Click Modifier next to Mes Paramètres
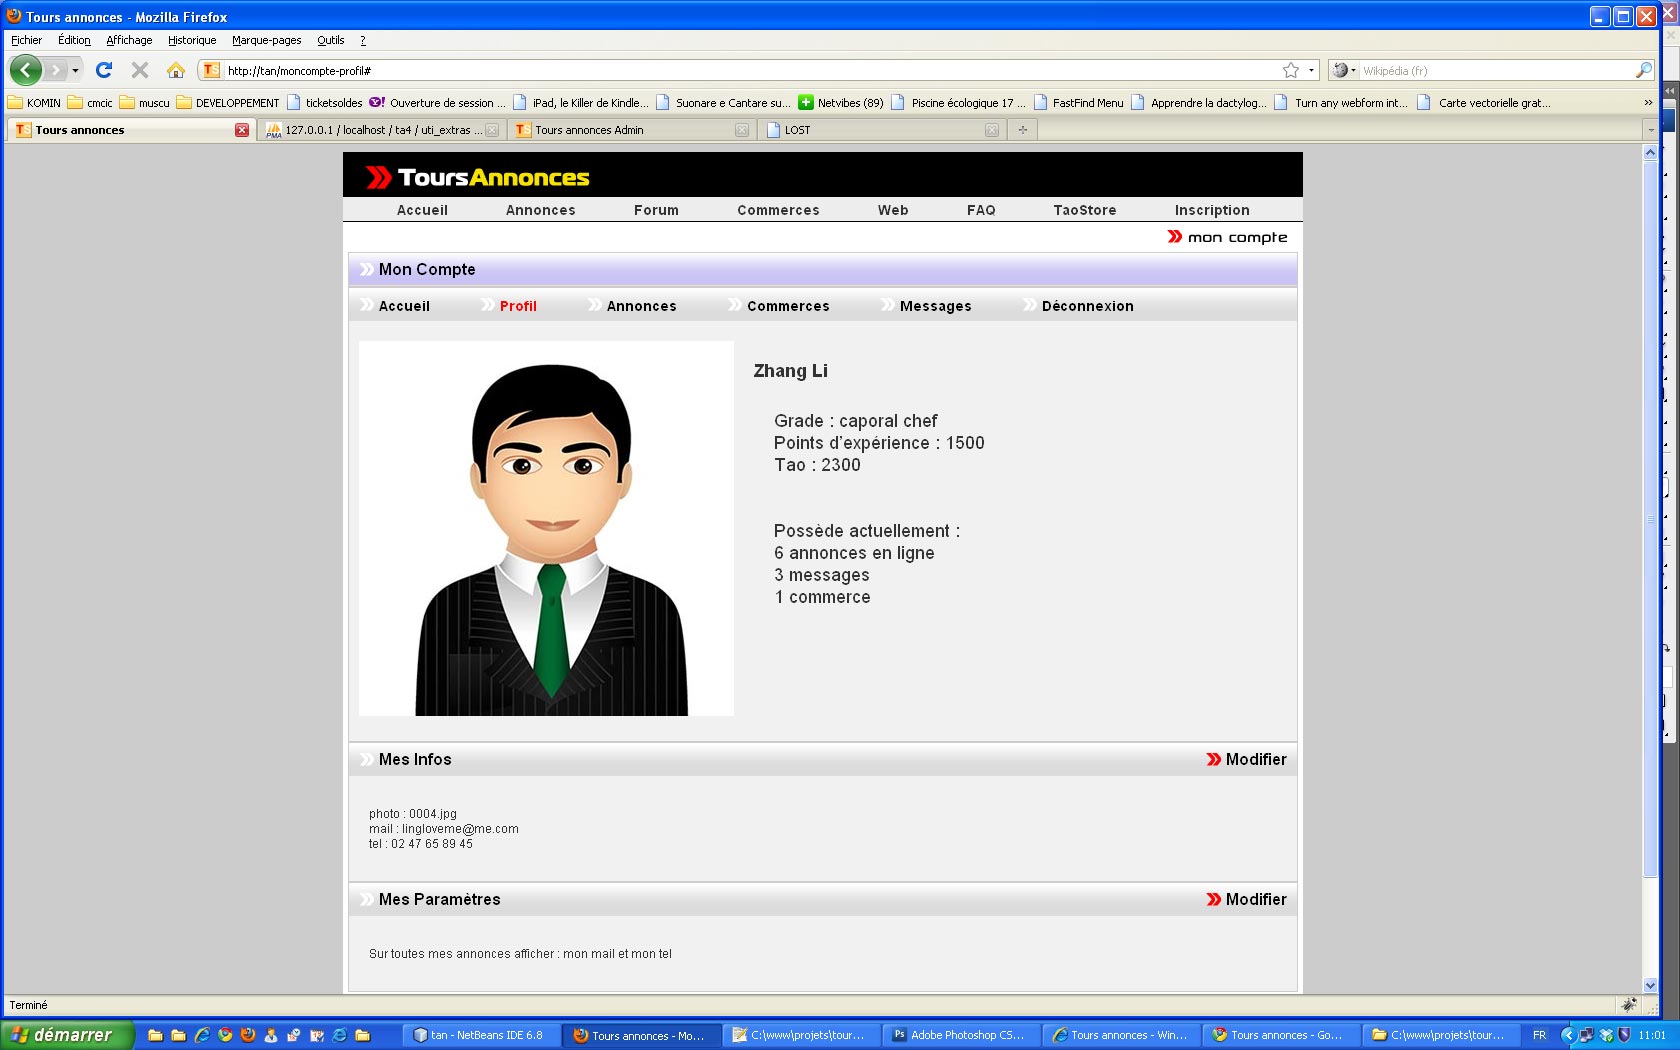The image size is (1680, 1050). coord(1247,899)
